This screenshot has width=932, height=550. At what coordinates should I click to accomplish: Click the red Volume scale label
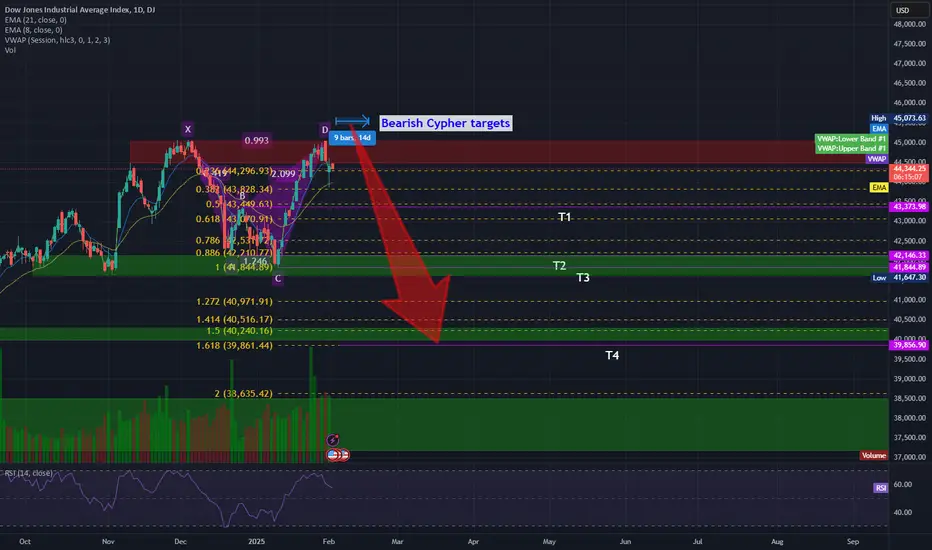(x=874, y=455)
